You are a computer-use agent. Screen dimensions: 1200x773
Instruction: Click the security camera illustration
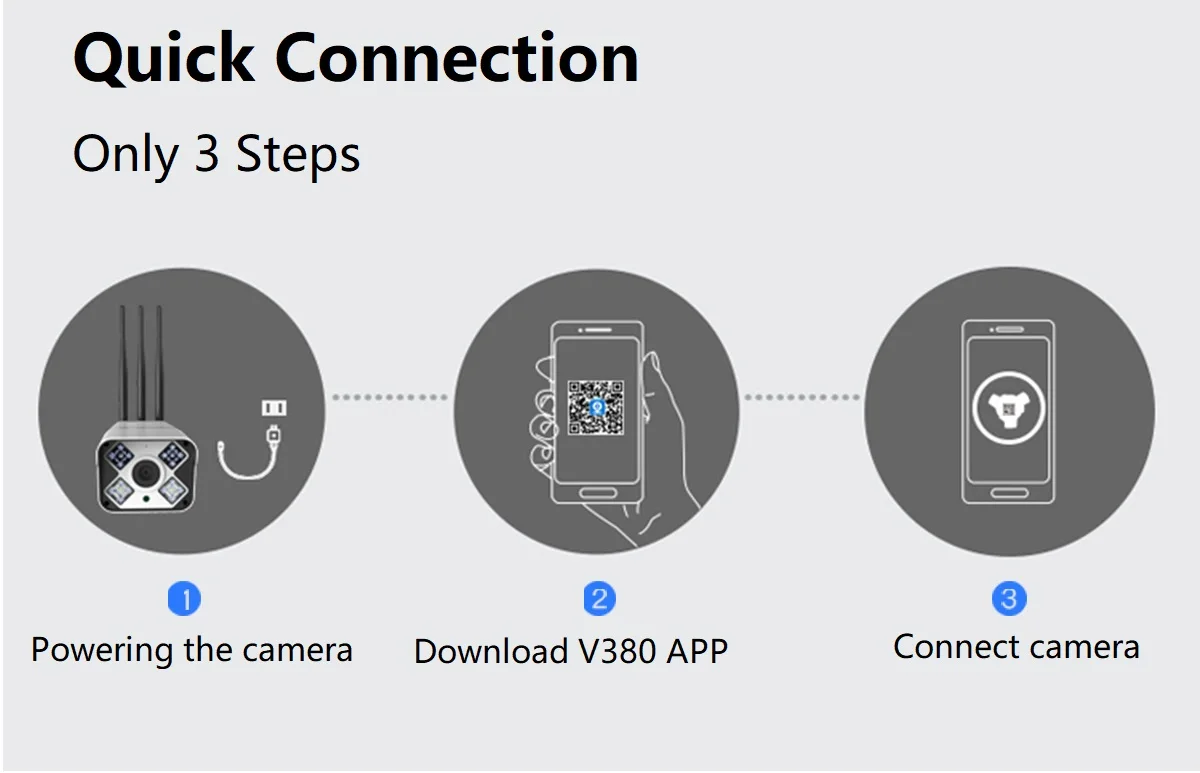click(147, 410)
